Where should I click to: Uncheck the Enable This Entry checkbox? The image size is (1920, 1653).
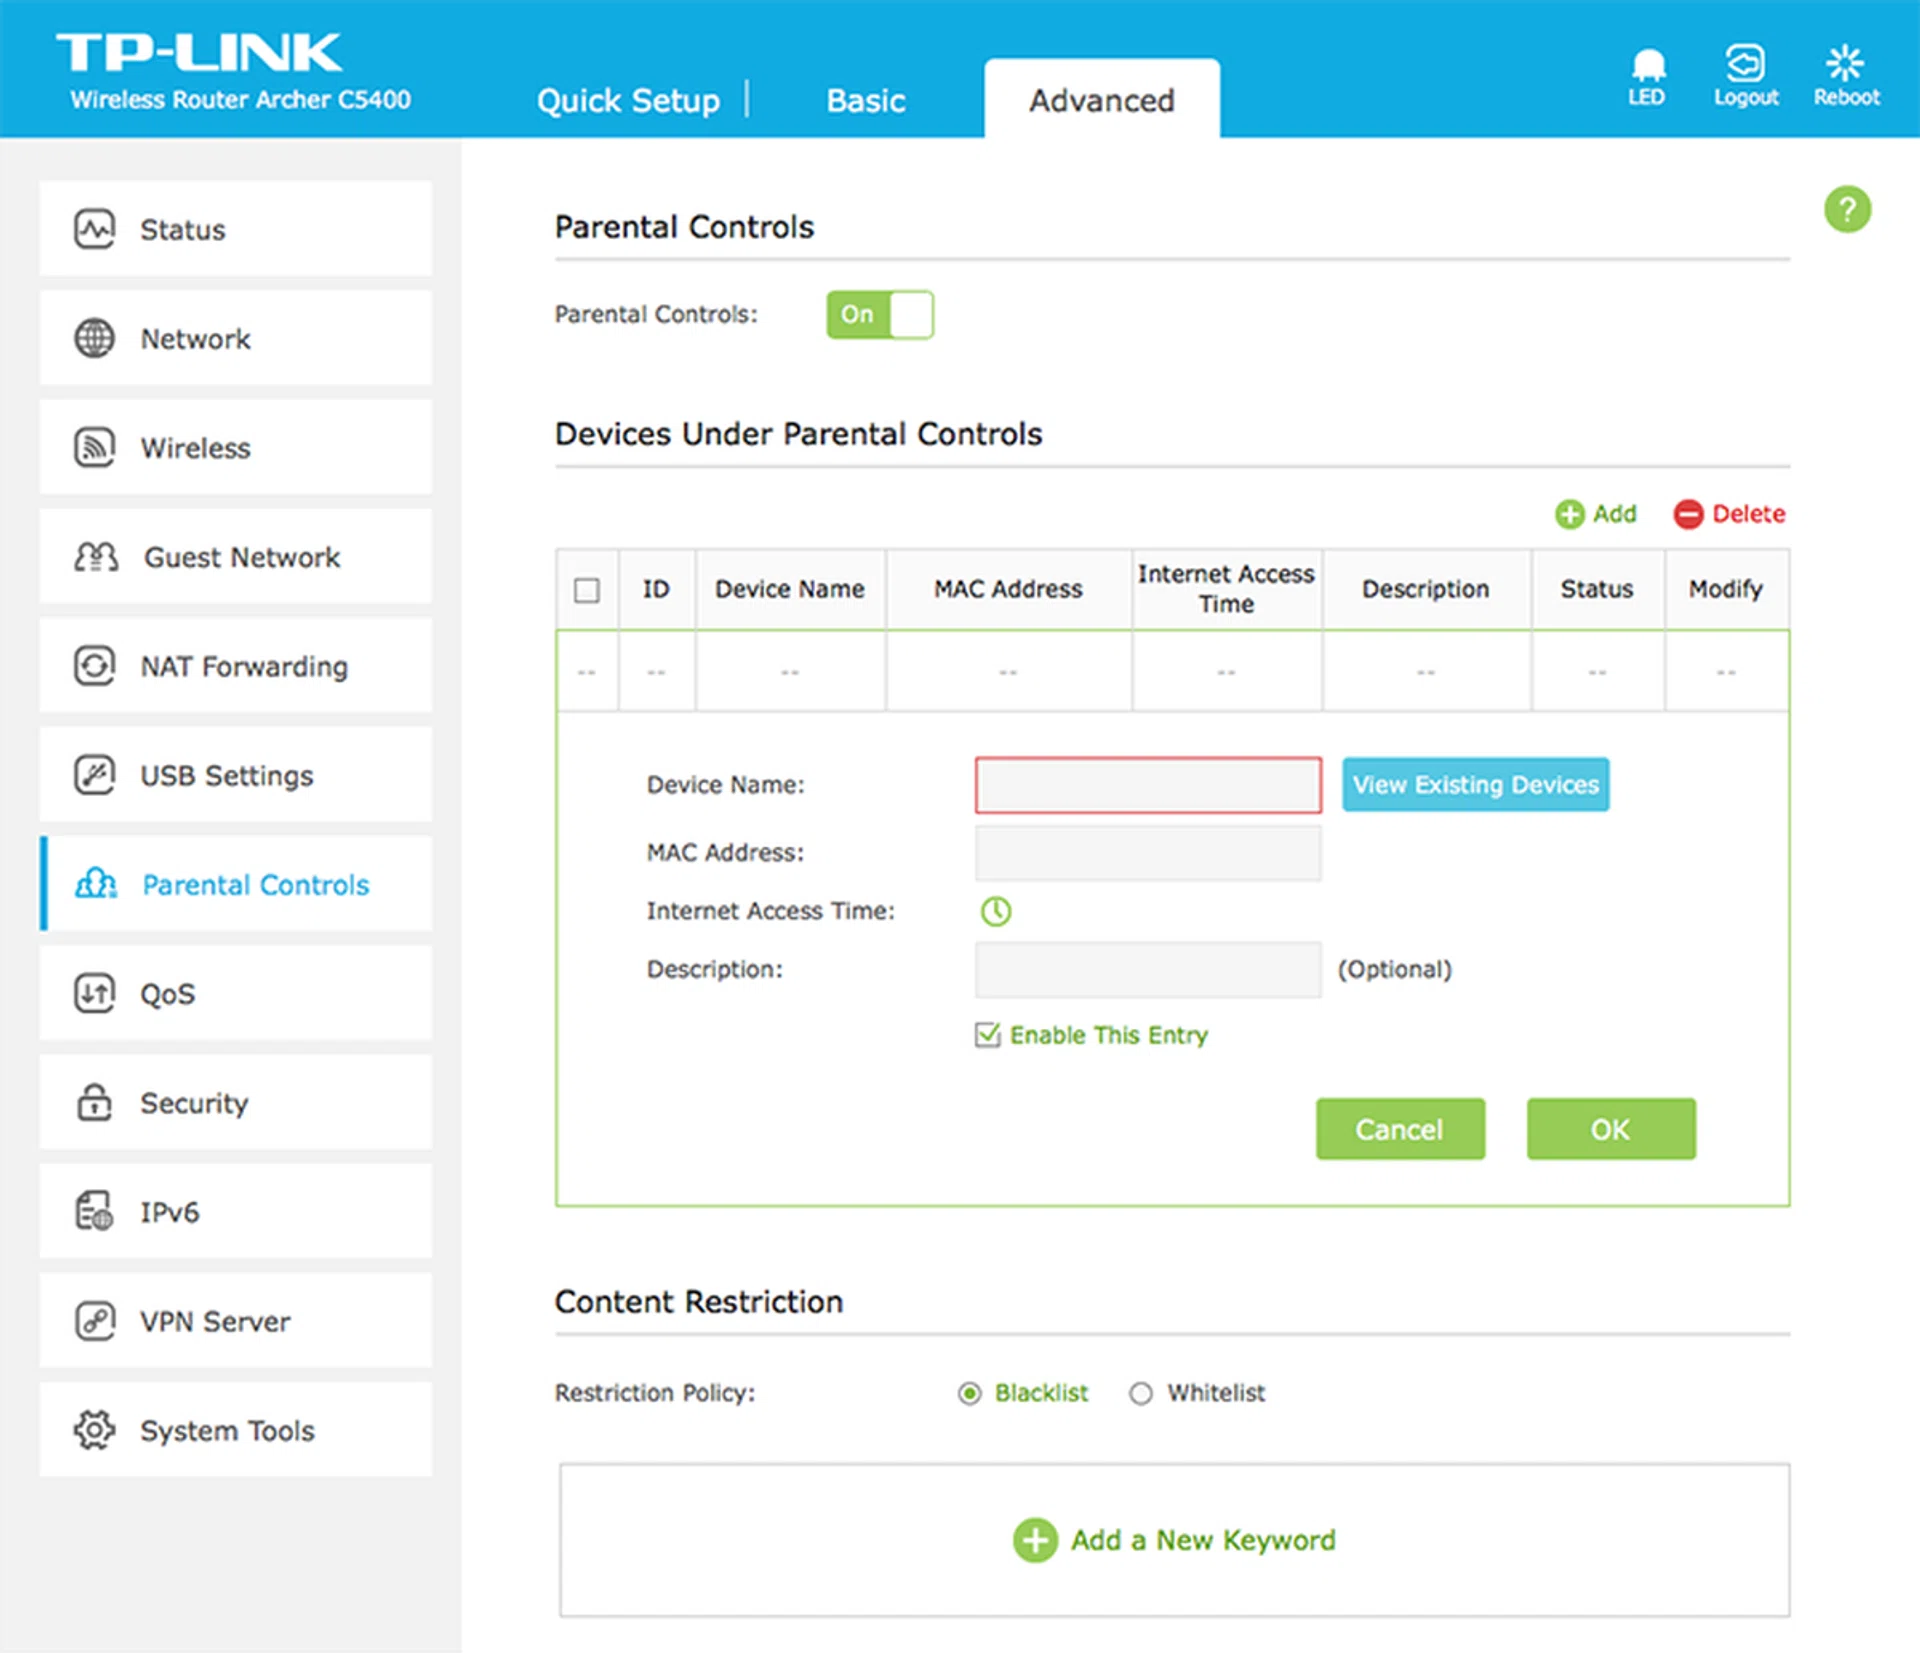[x=987, y=1035]
